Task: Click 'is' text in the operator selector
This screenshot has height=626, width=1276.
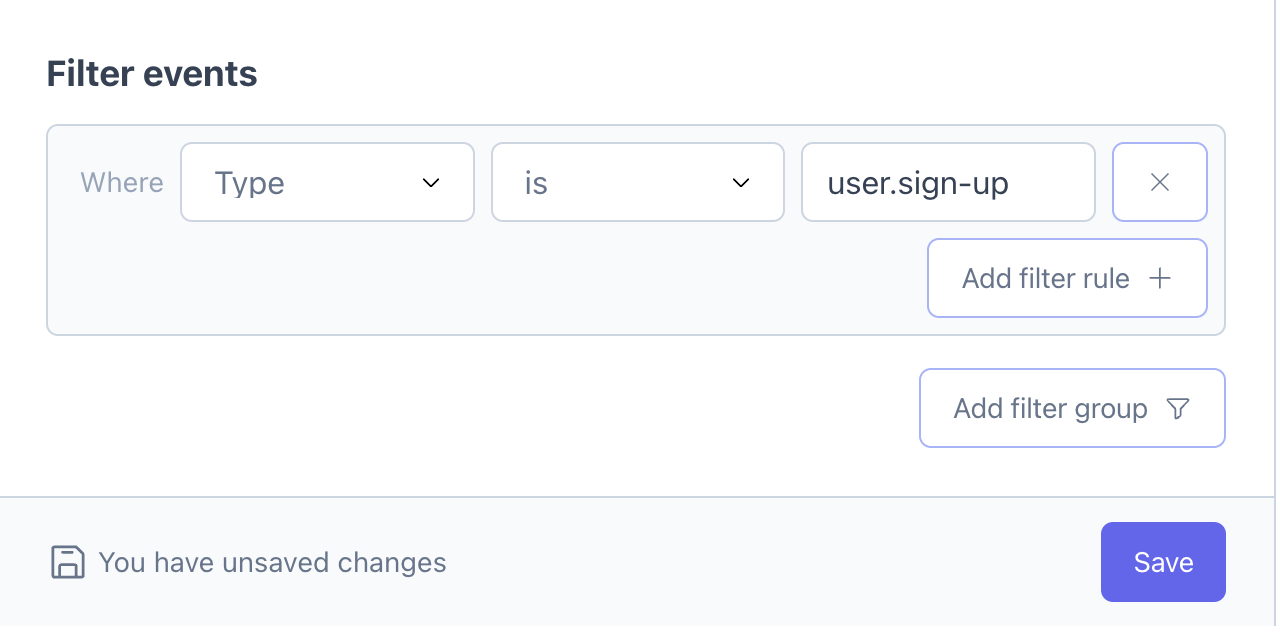Action: coord(536,183)
